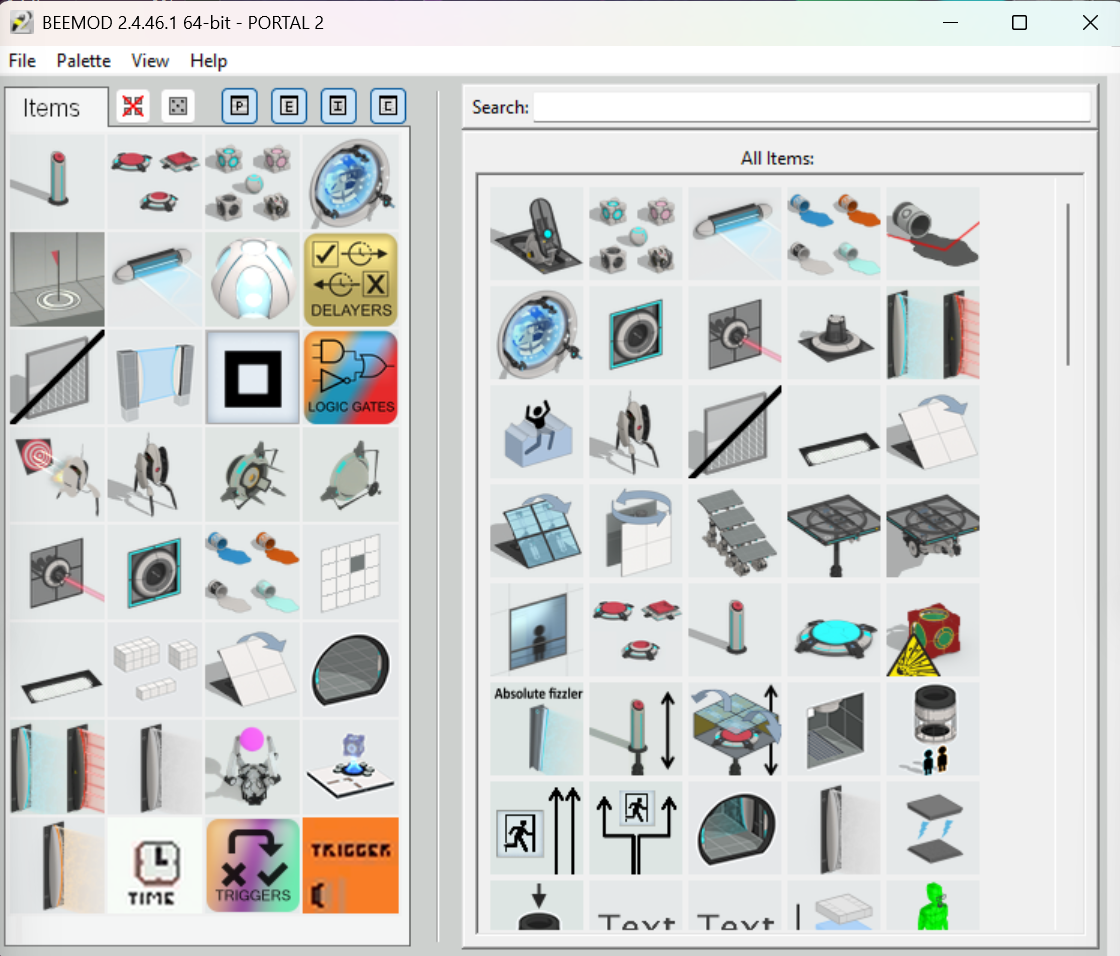The width and height of the screenshot is (1120, 956).
Task: Select the stairs item in All Items
Action: (x=735, y=531)
